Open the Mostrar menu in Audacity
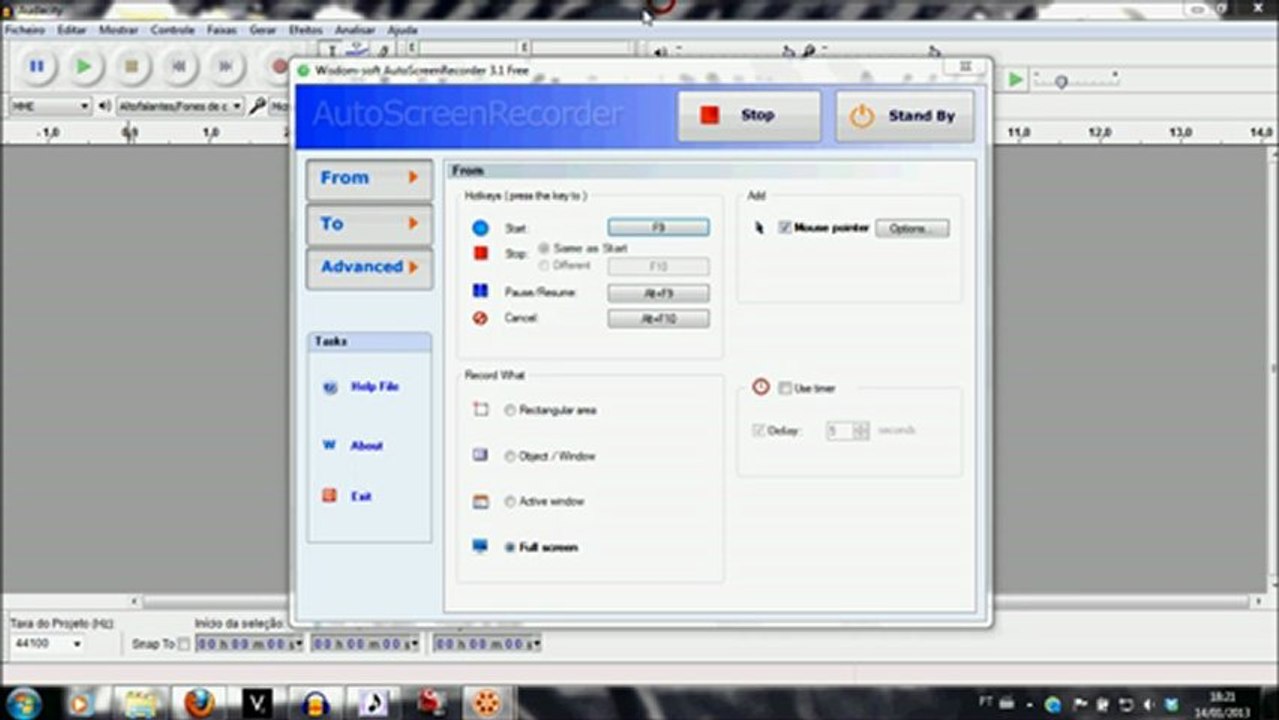 (119, 30)
